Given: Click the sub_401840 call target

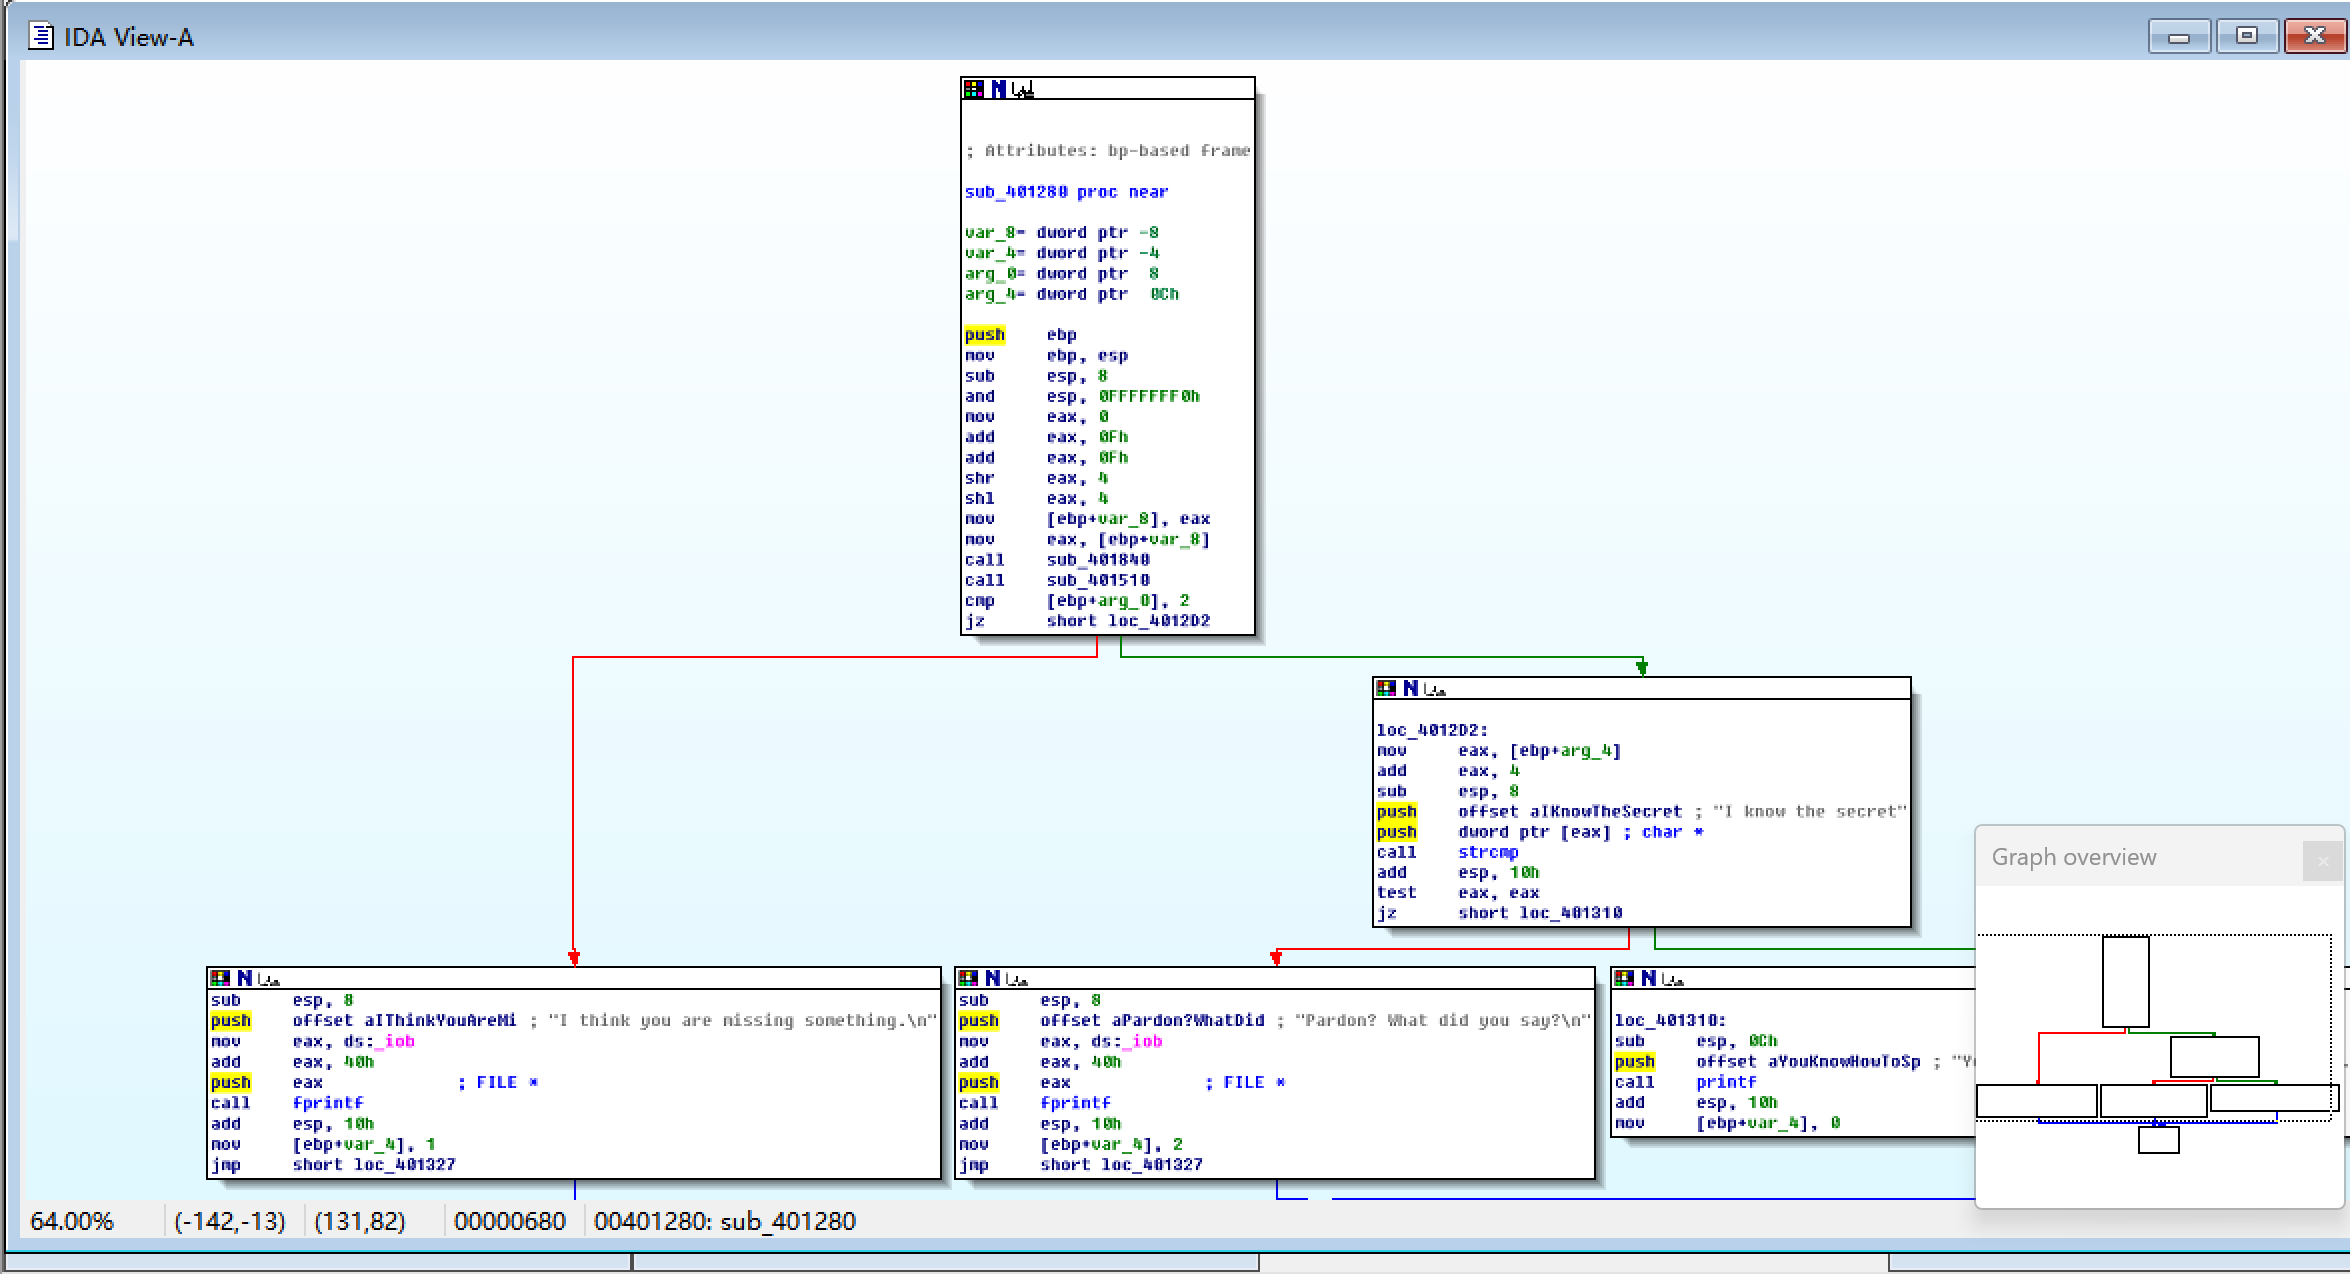Looking at the screenshot, I should click(1097, 560).
